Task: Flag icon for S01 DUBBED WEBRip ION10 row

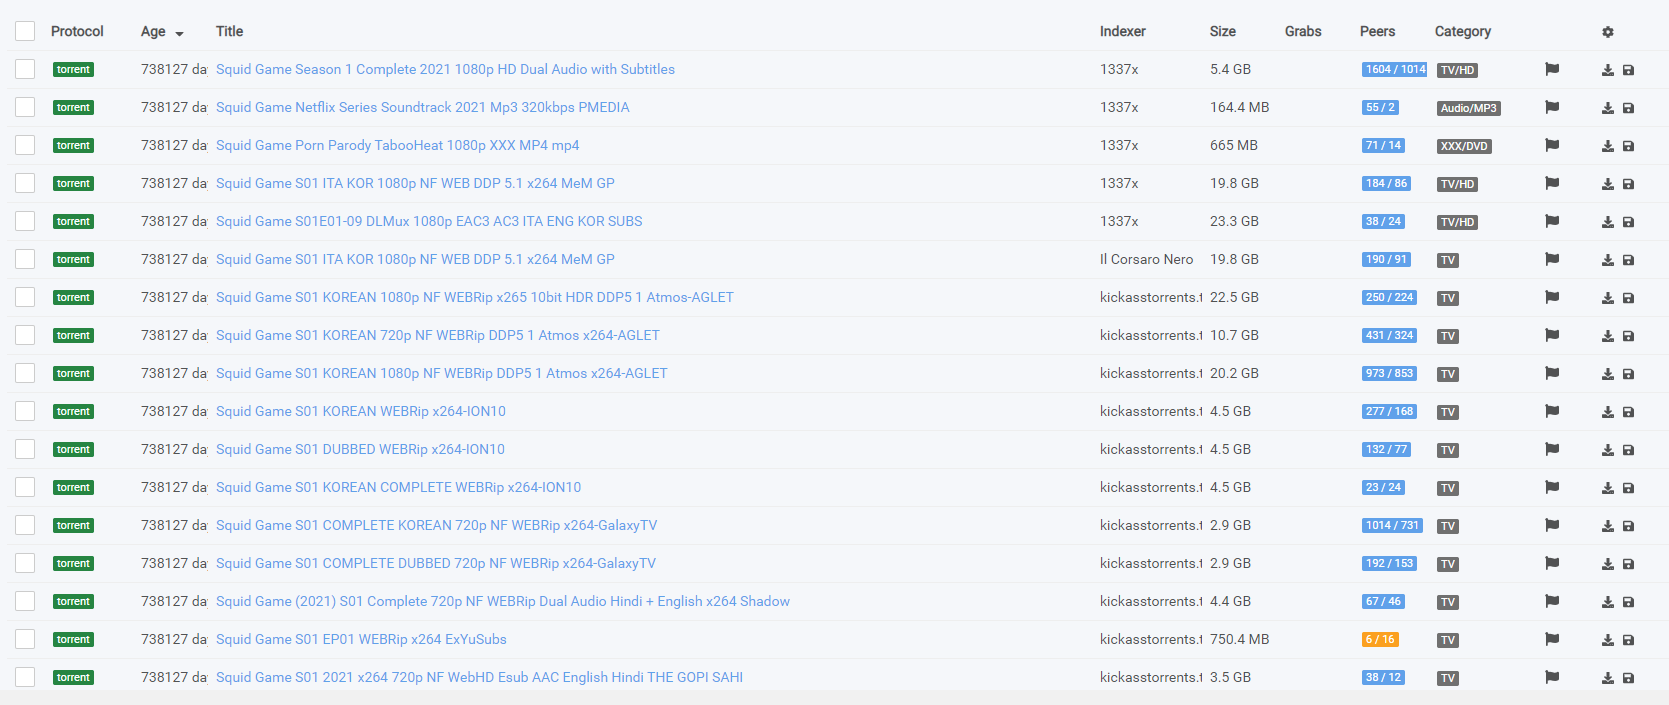Action: [1552, 449]
